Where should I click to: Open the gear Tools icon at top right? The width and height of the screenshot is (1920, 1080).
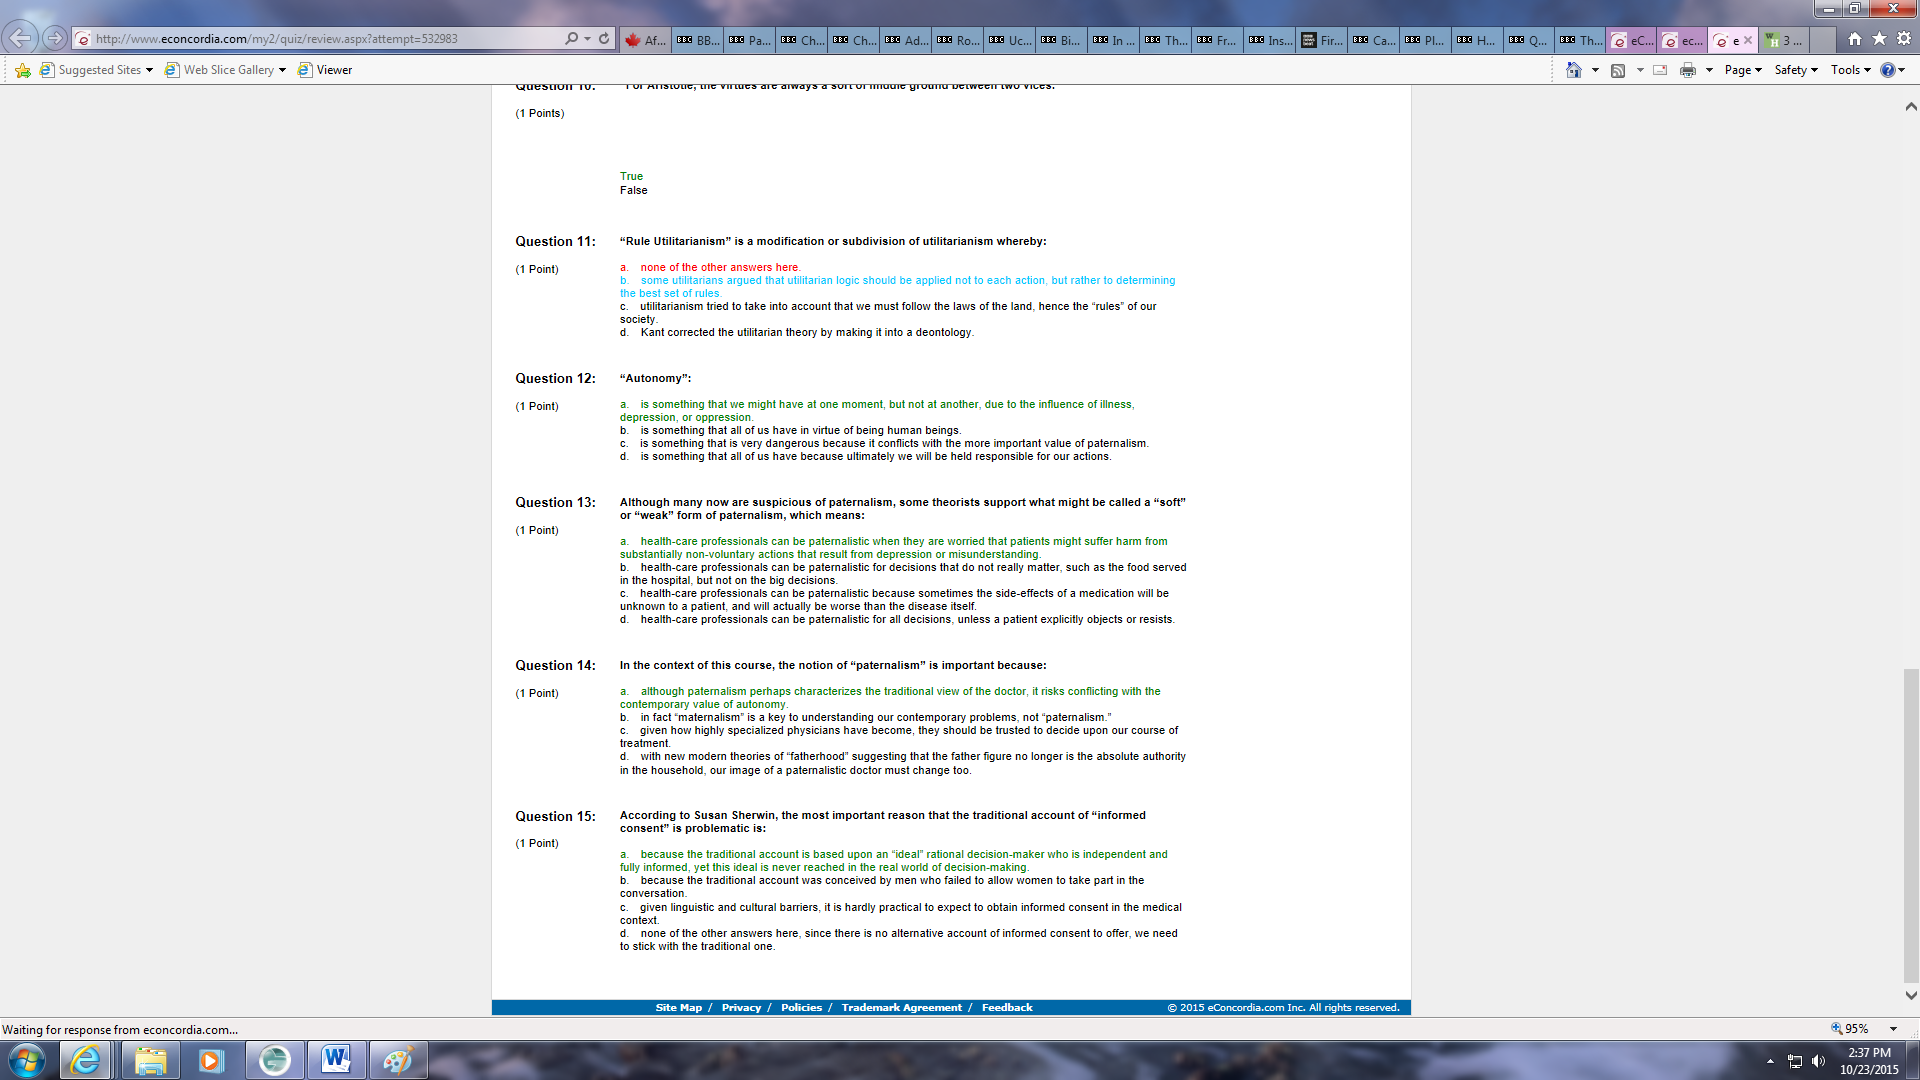(1904, 39)
